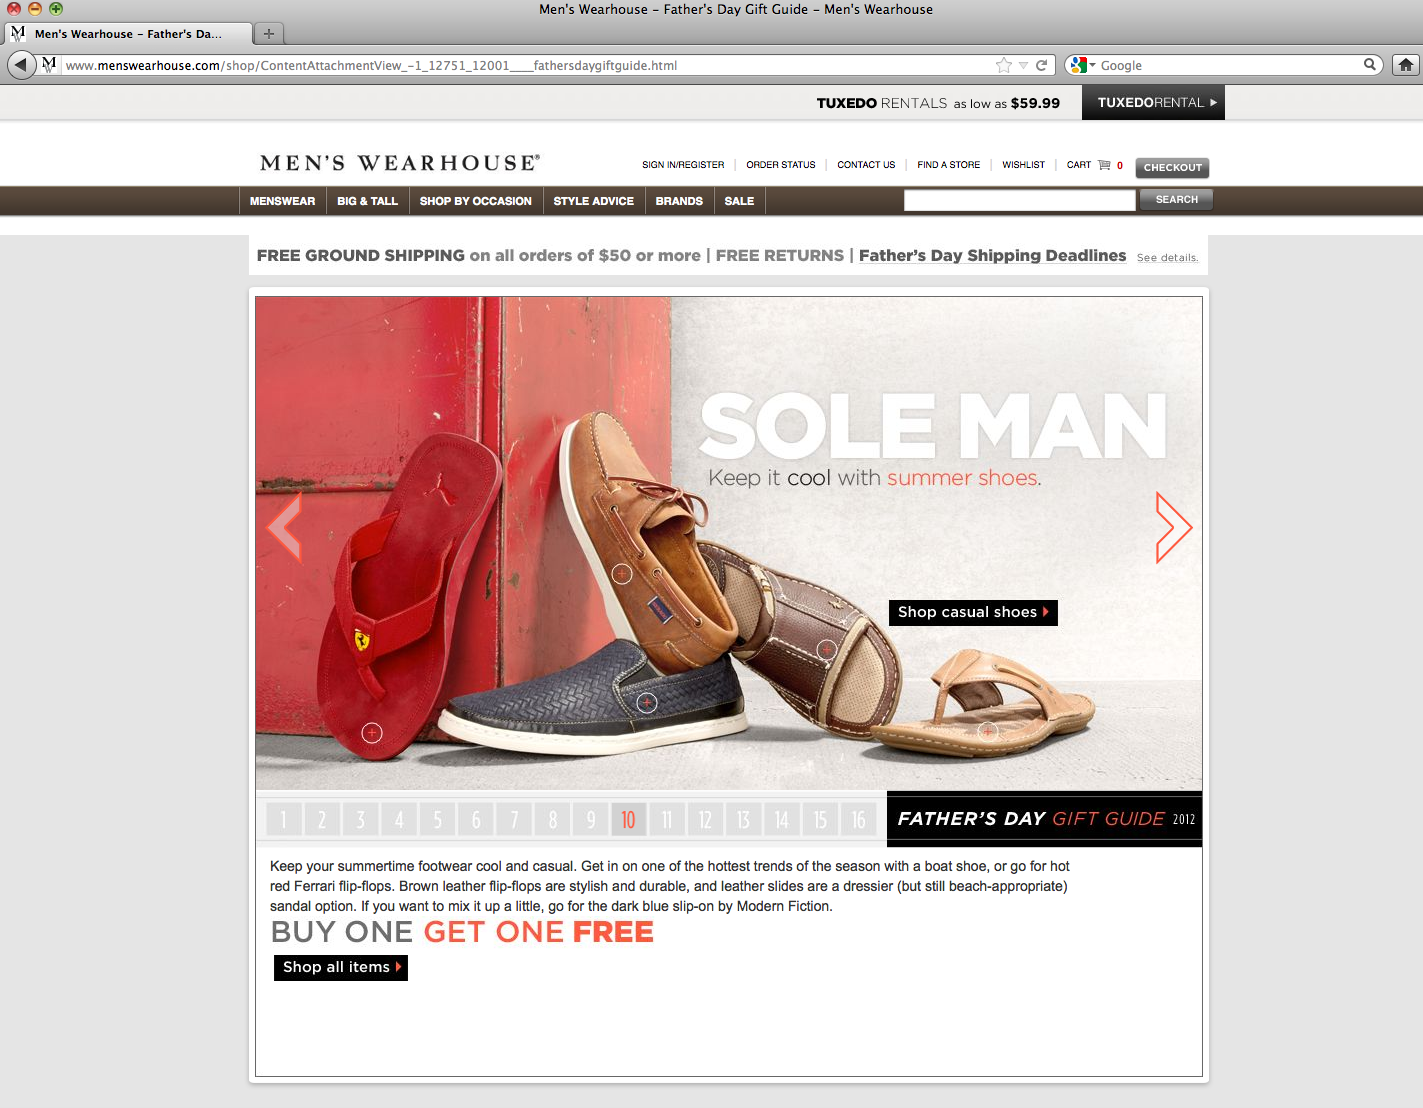Focus the Google search field
Screen dimensions: 1423x1108
1230,65
